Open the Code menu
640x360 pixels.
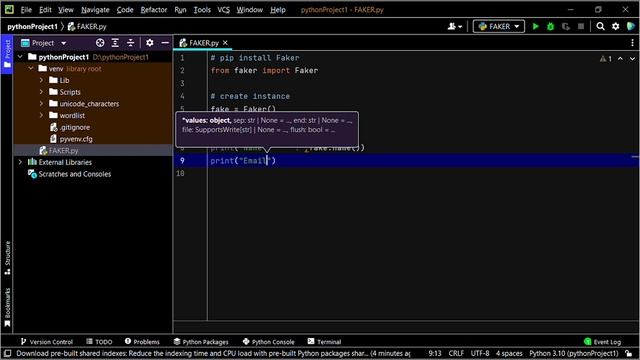125,10
